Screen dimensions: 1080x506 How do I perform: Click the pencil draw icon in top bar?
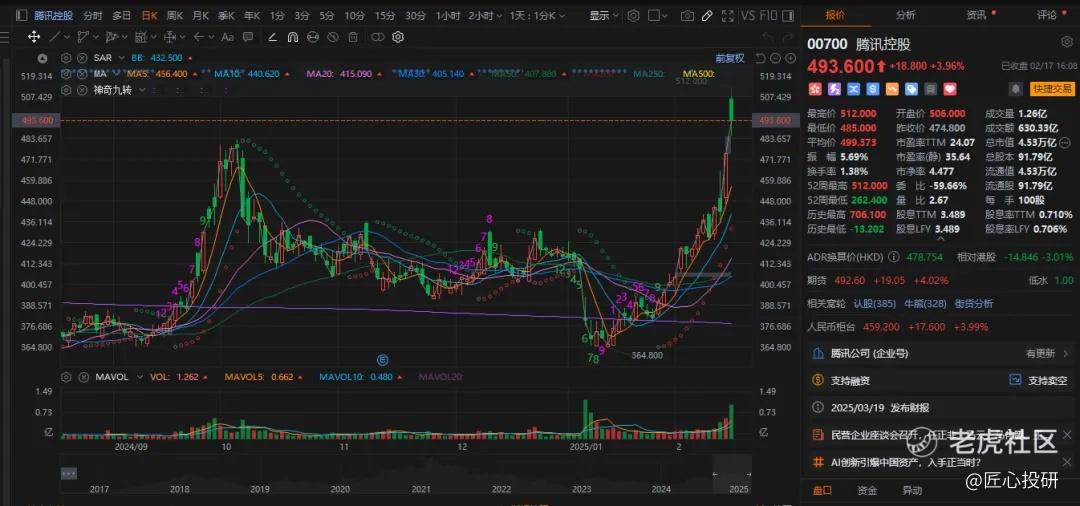point(707,15)
